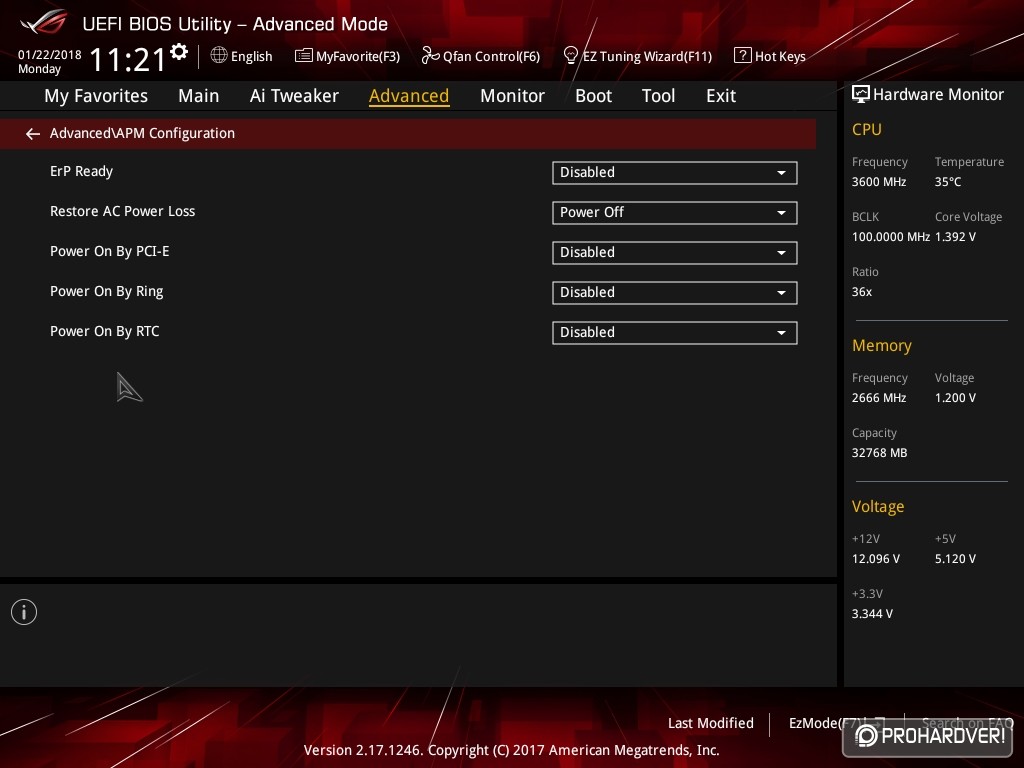Click the ROG logo in the header
This screenshot has width=1024, height=768.
[44, 24]
